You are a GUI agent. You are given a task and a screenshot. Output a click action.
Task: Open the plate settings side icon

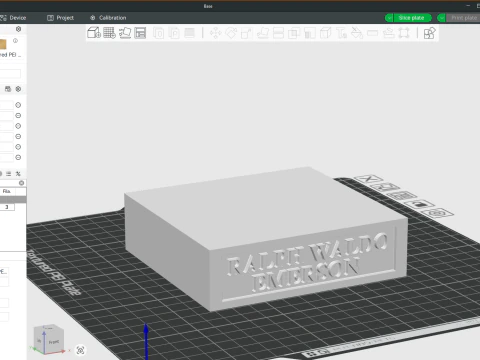coord(438,213)
